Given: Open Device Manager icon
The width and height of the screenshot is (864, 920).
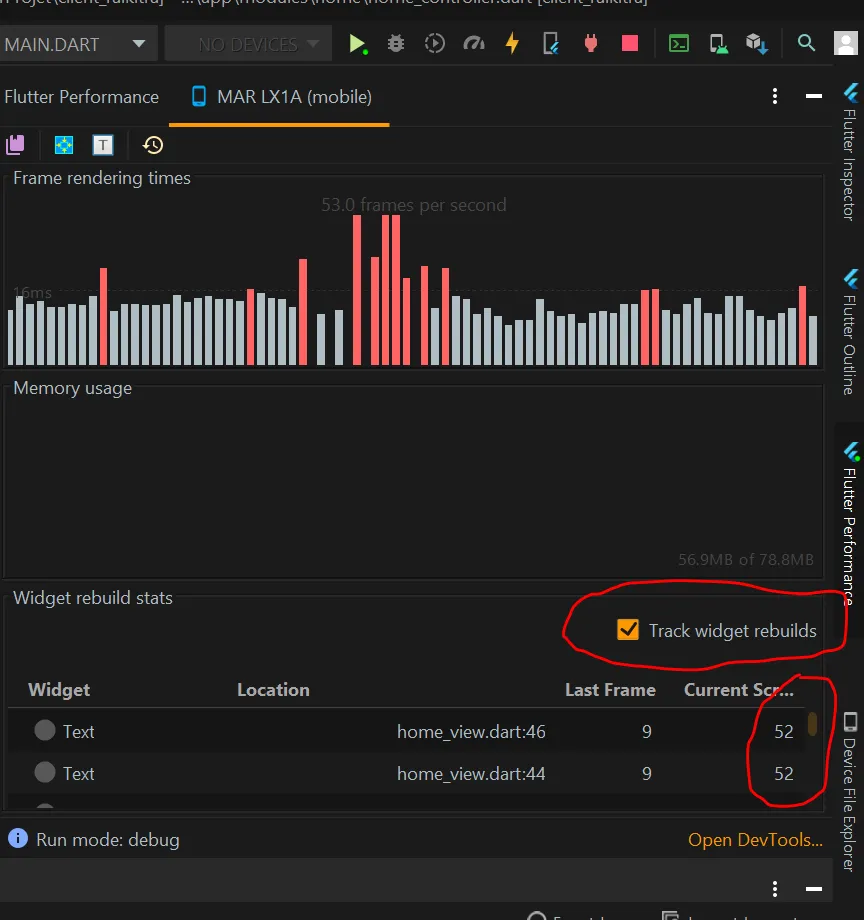Looking at the screenshot, I should point(718,44).
